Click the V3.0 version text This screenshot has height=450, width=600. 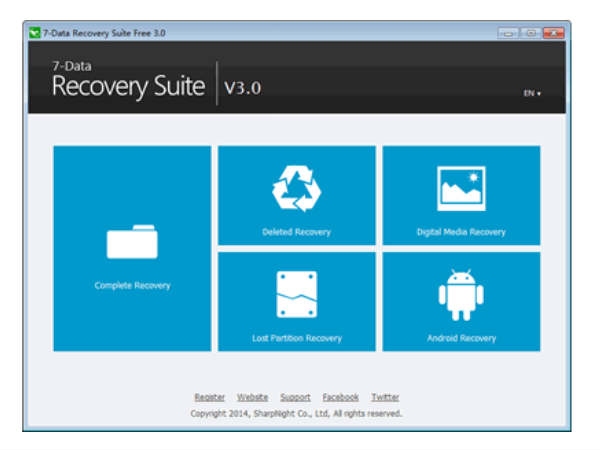pos(243,88)
